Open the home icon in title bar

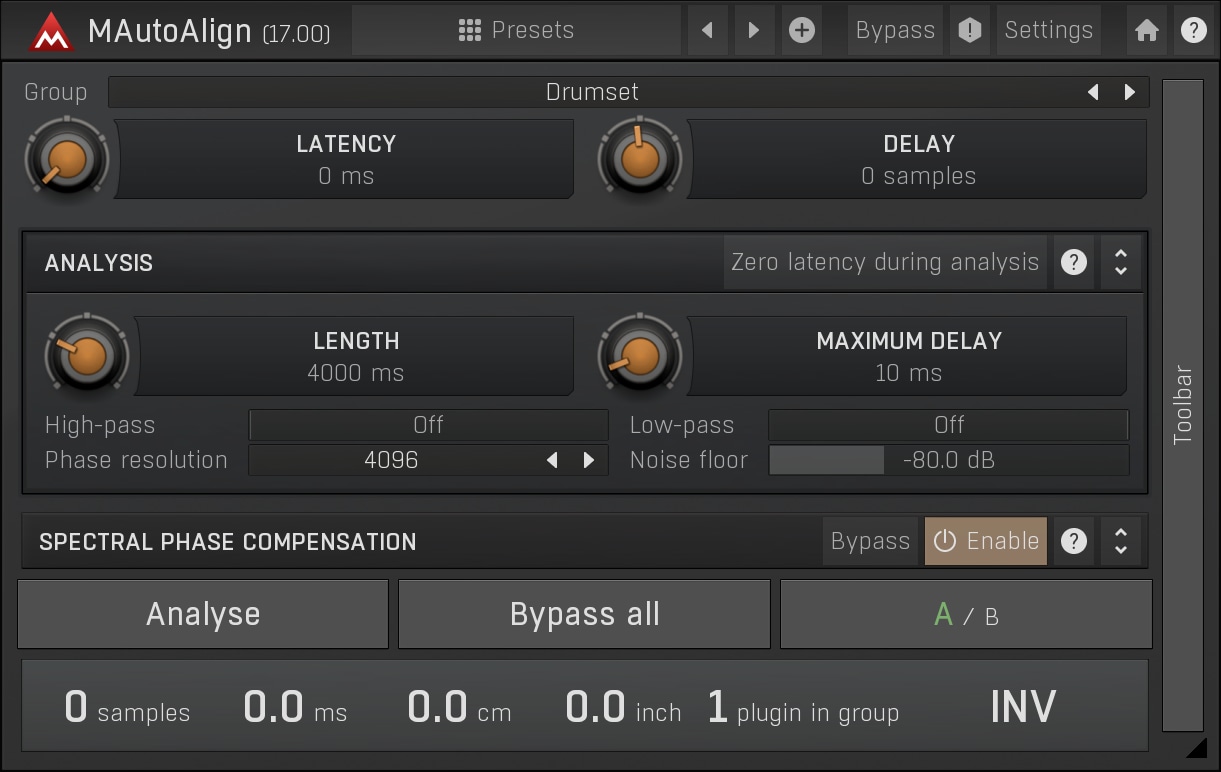pyautogui.click(x=1147, y=30)
